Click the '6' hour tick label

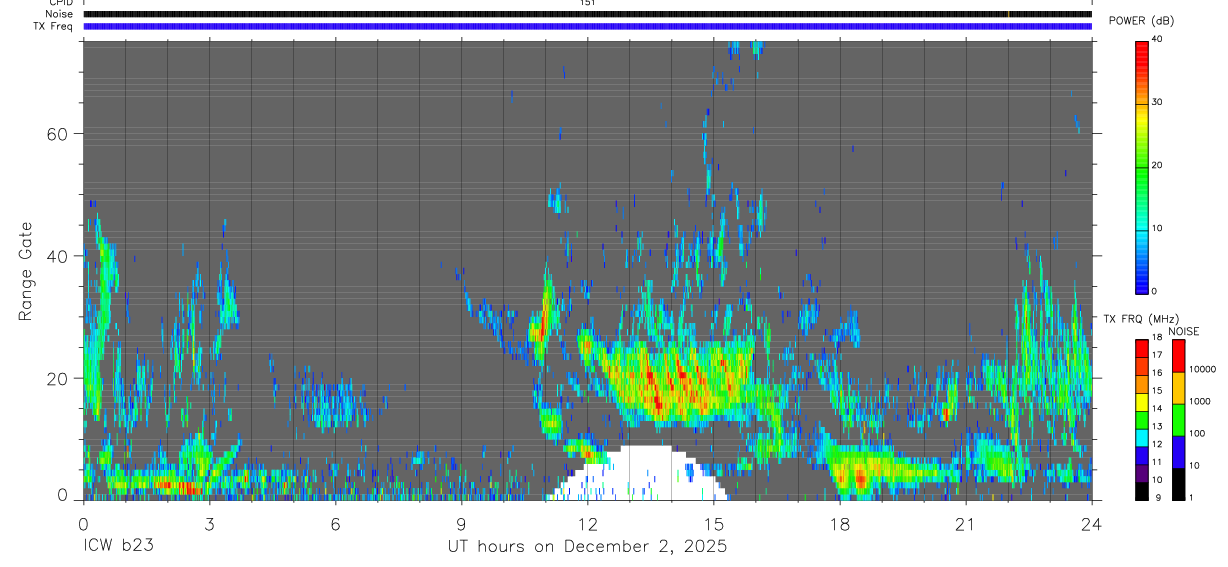click(335, 523)
